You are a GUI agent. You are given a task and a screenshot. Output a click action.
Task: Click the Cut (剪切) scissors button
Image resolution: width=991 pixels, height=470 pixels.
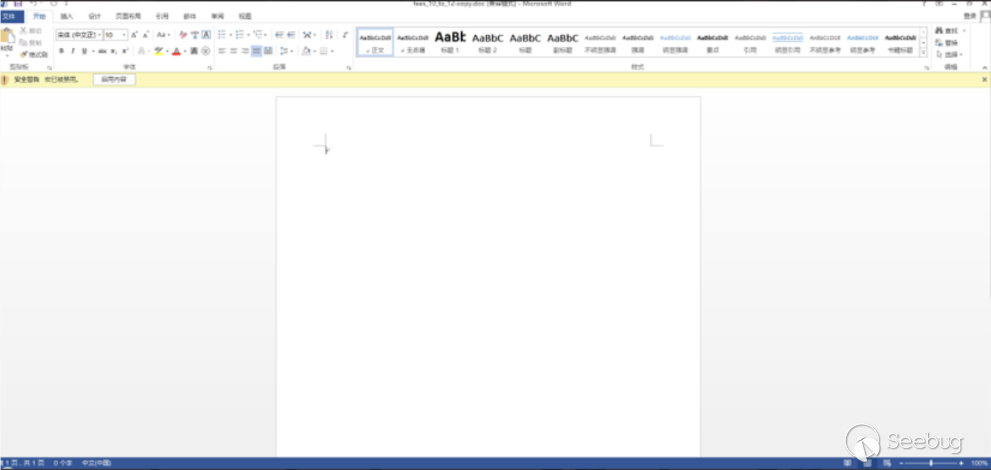(30, 30)
